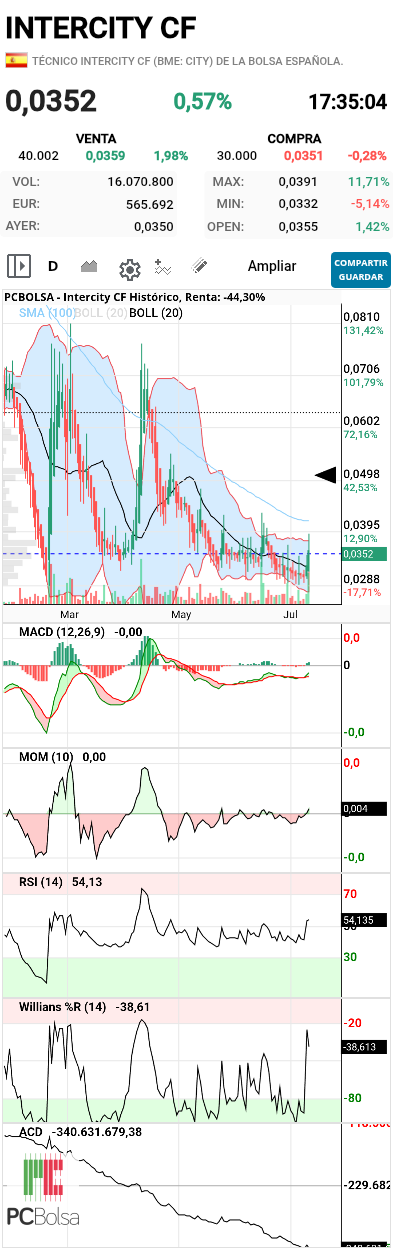Add indicator with the plus-line icon
The height and width of the screenshot is (1248, 393).
coord(164,267)
